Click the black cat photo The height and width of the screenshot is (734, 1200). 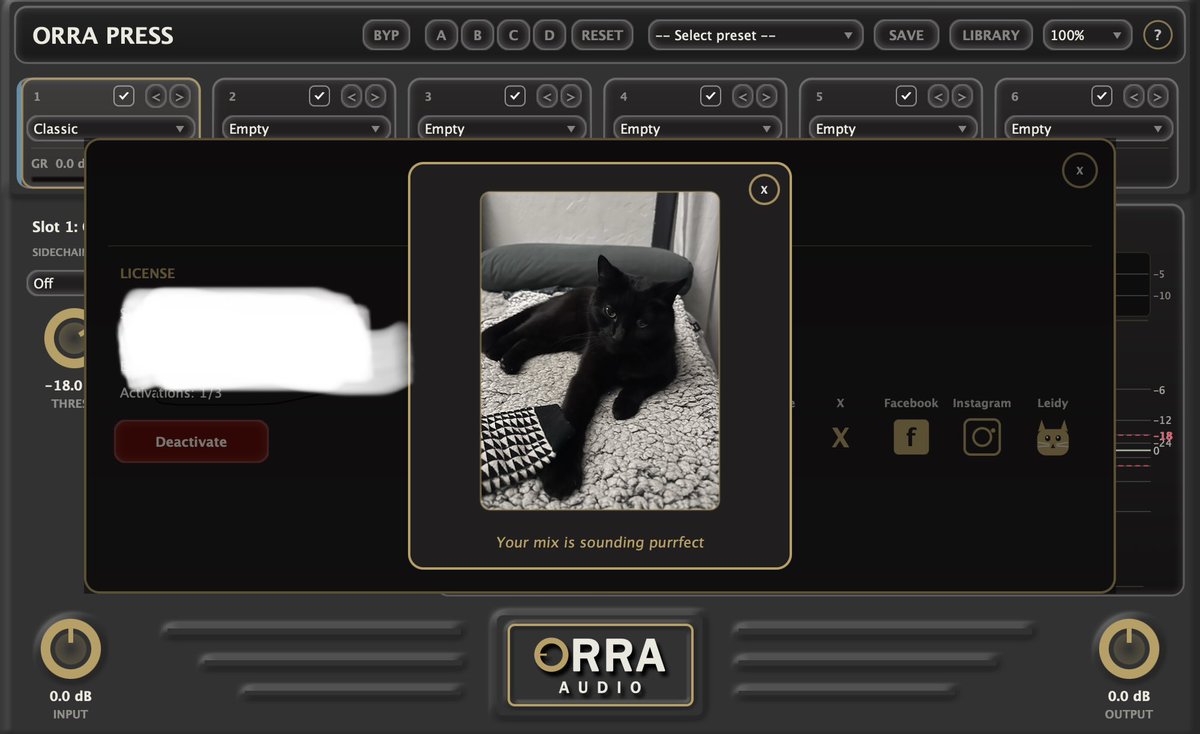[600, 351]
